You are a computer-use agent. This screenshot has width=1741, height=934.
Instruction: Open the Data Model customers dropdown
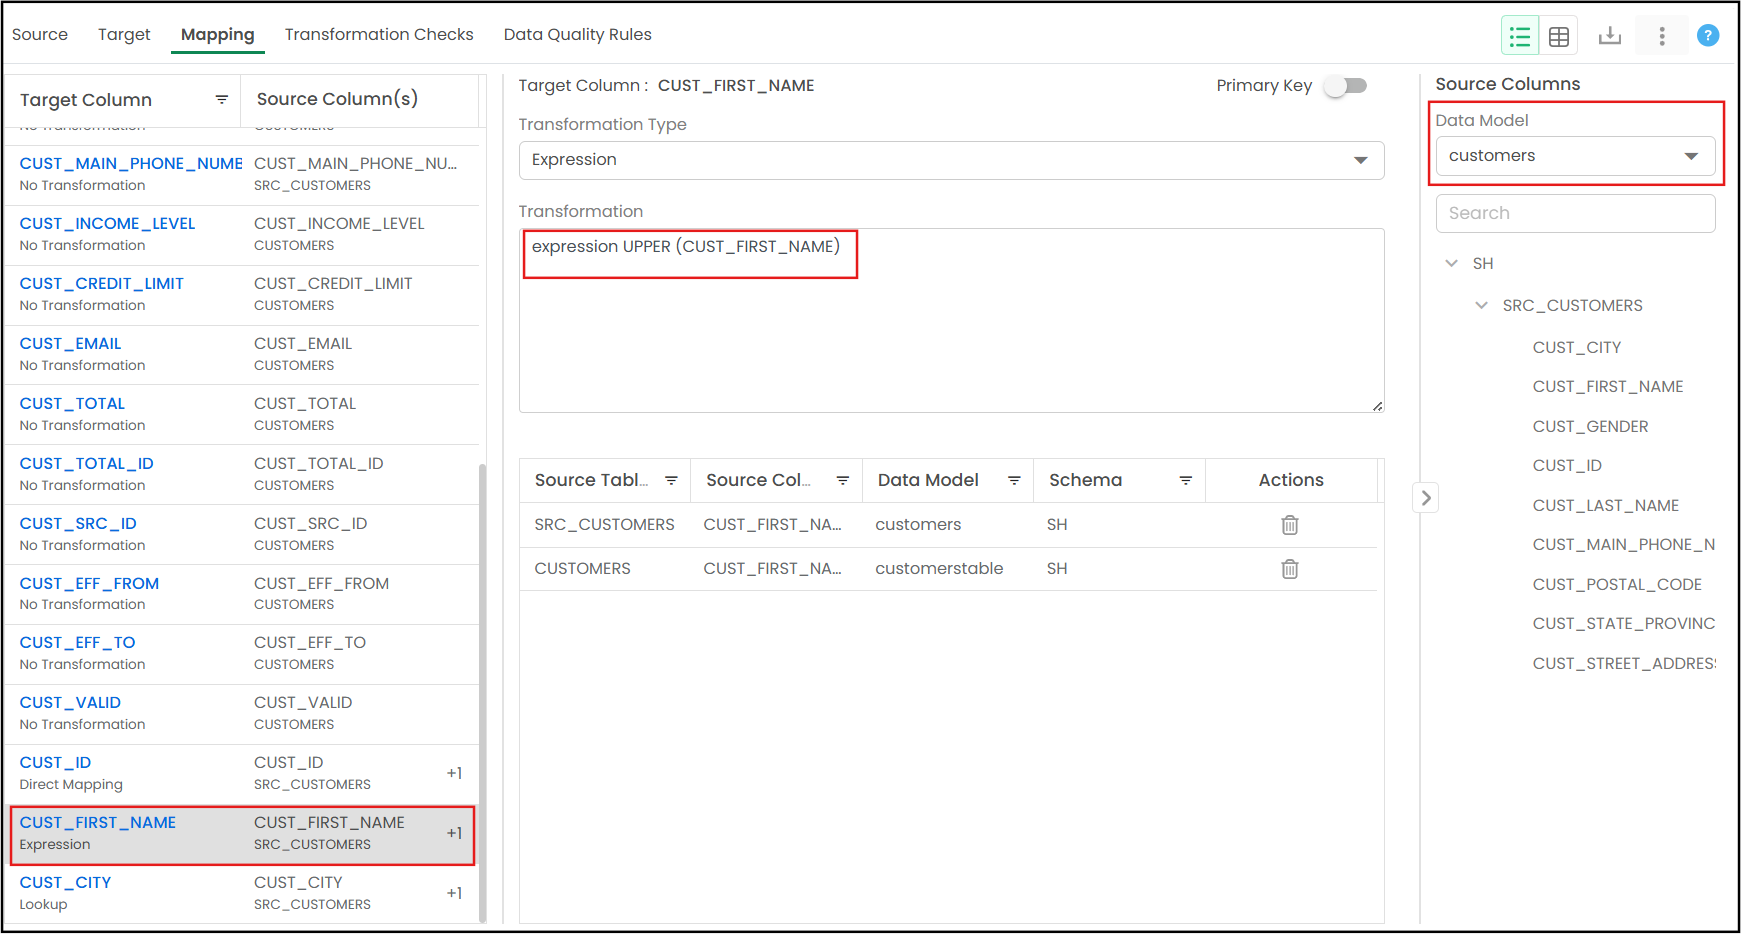(1575, 156)
